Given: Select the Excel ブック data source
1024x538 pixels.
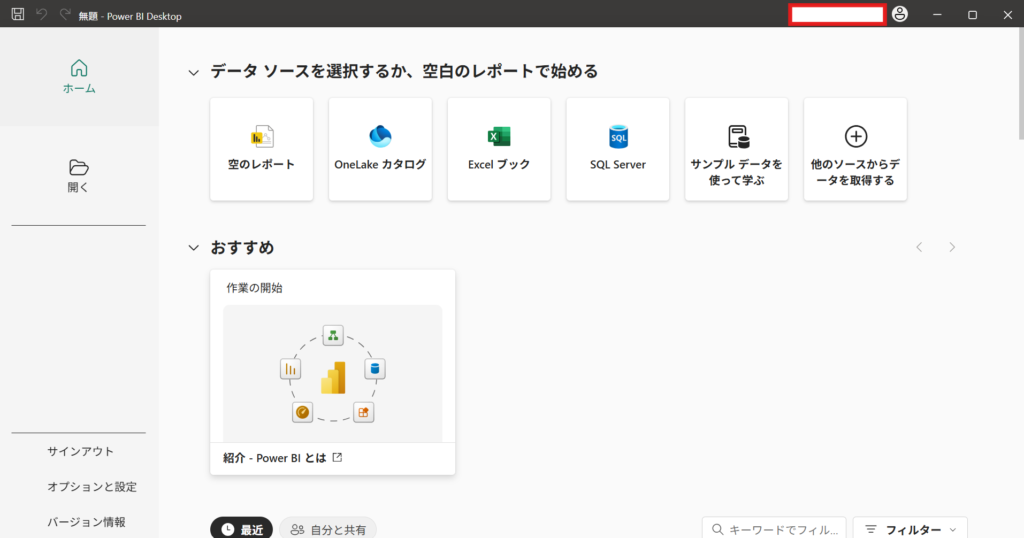Looking at the screenshot, I should pyautogui.click(x=499, y=149).
